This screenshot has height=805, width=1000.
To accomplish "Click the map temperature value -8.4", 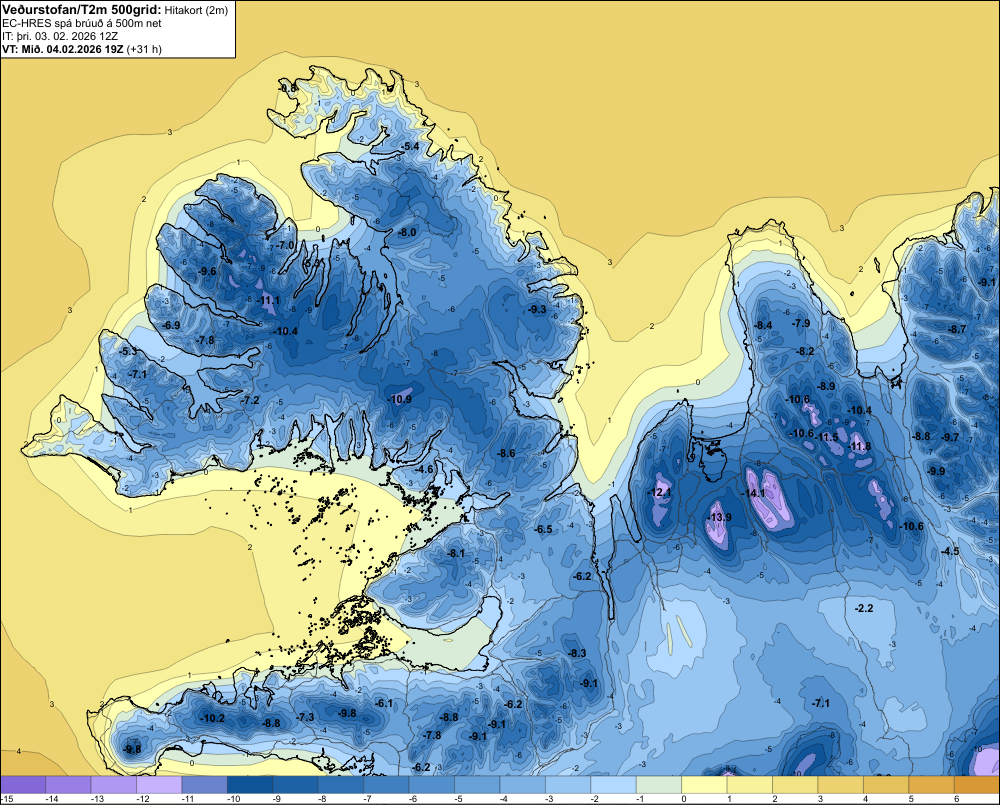I will 763,325.
